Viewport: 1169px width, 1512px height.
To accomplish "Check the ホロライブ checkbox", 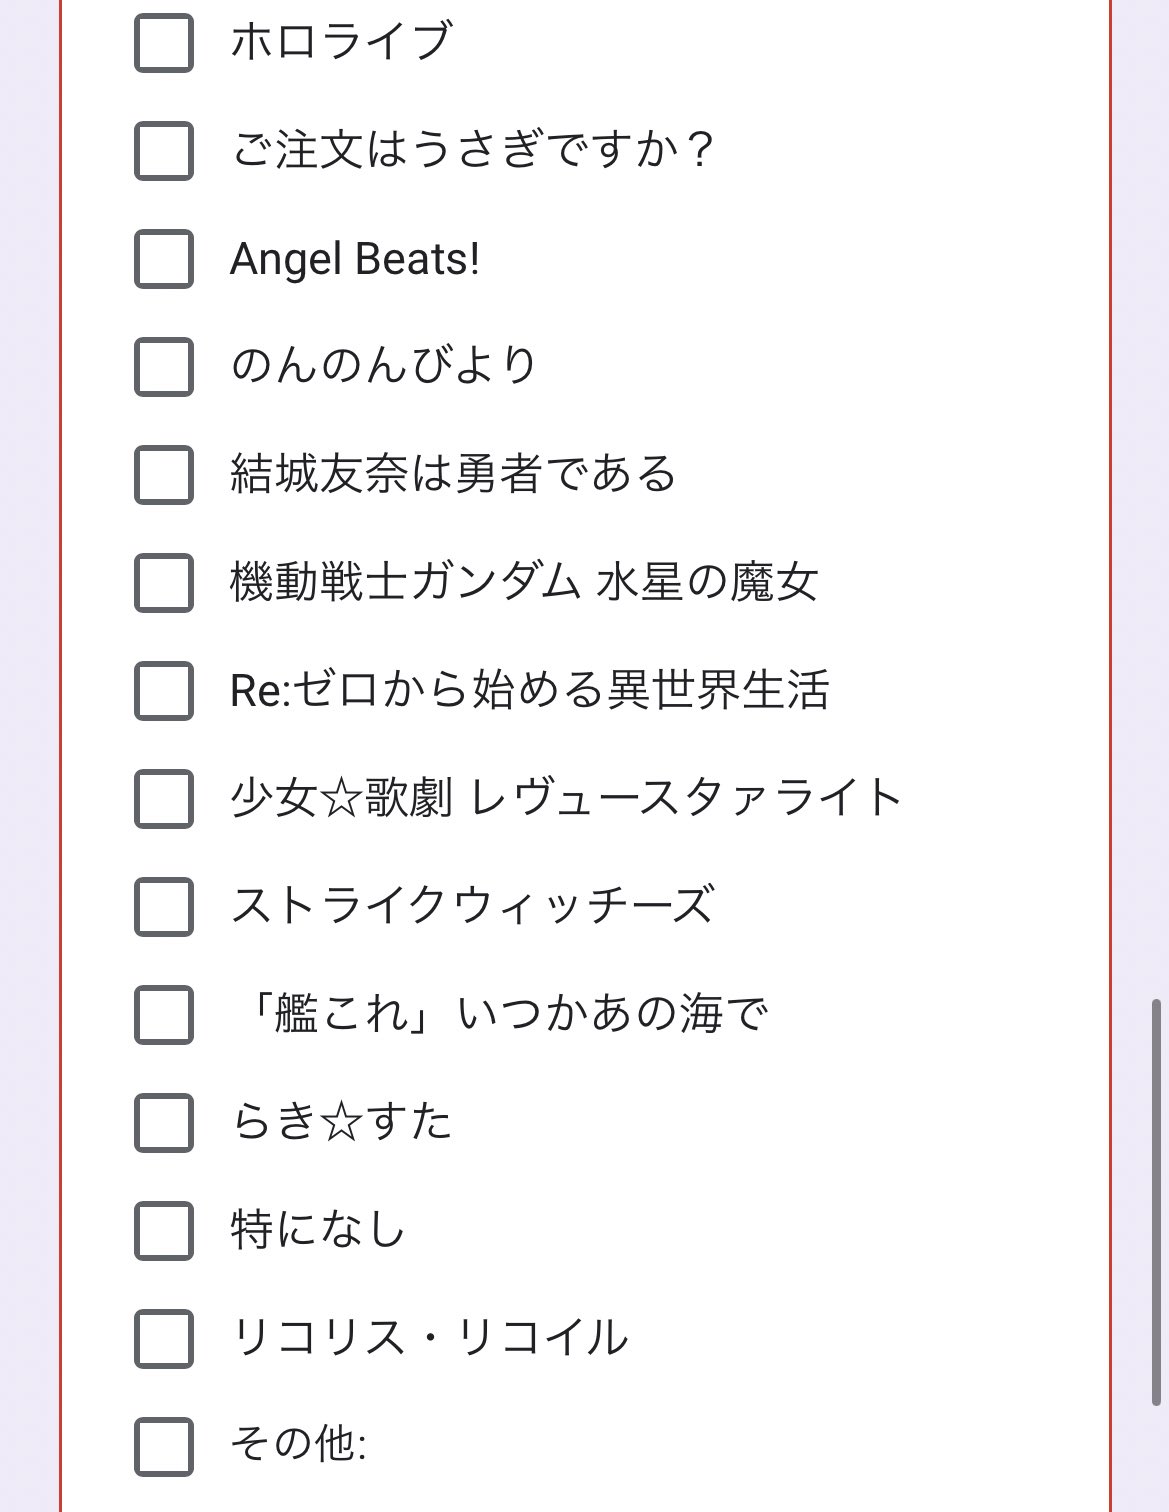I will click(x=164, y=42).
